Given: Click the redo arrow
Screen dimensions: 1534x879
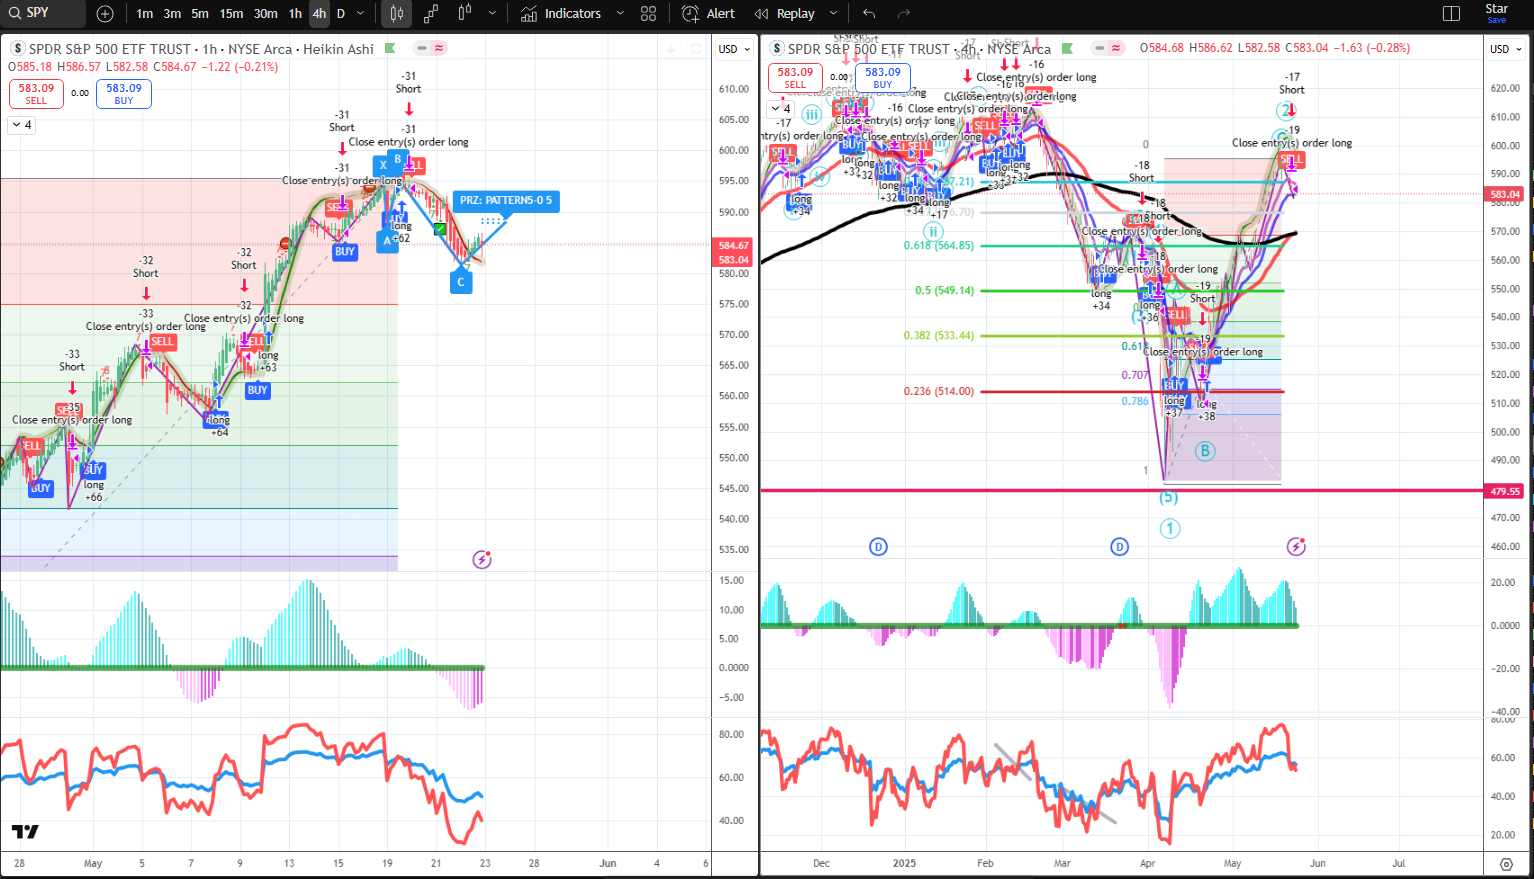Looking at the screenshot, I should (904, 14).
